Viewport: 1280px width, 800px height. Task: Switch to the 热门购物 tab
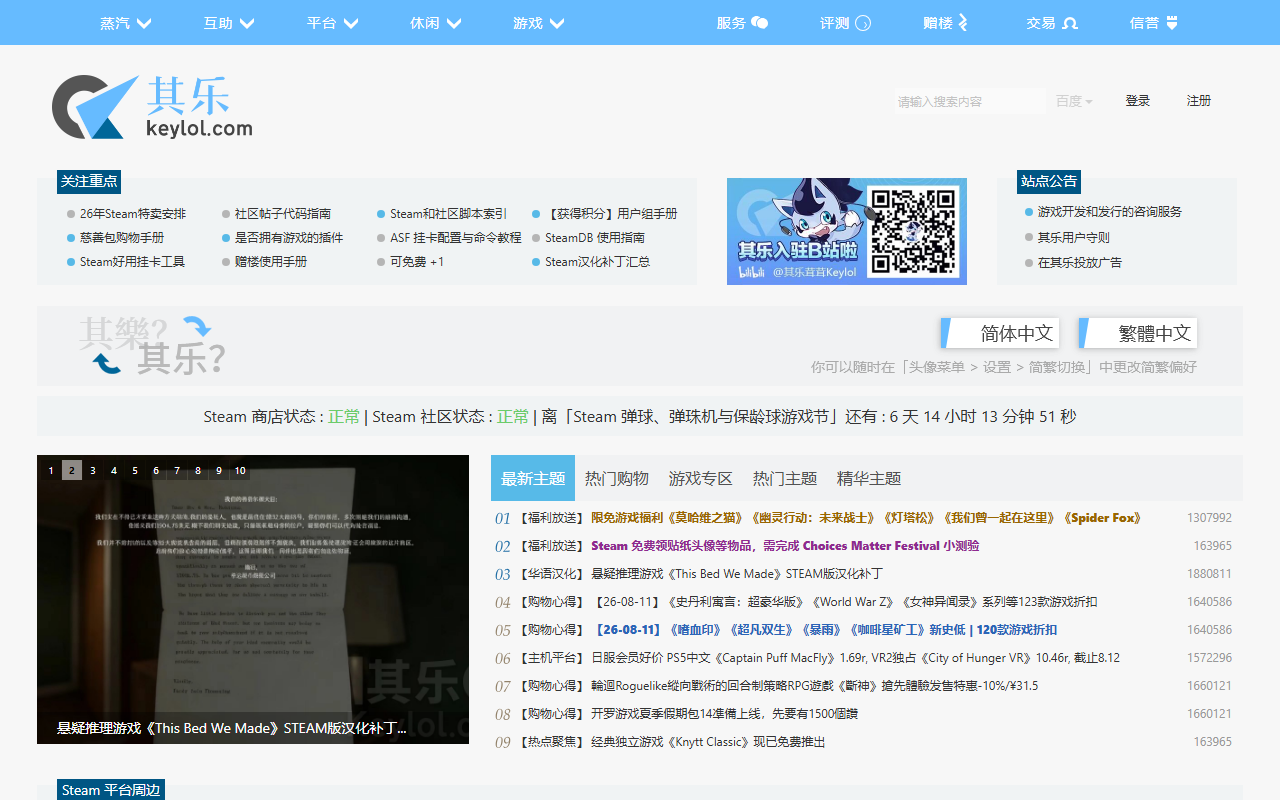pyautogui.click(x=617, y=478)
